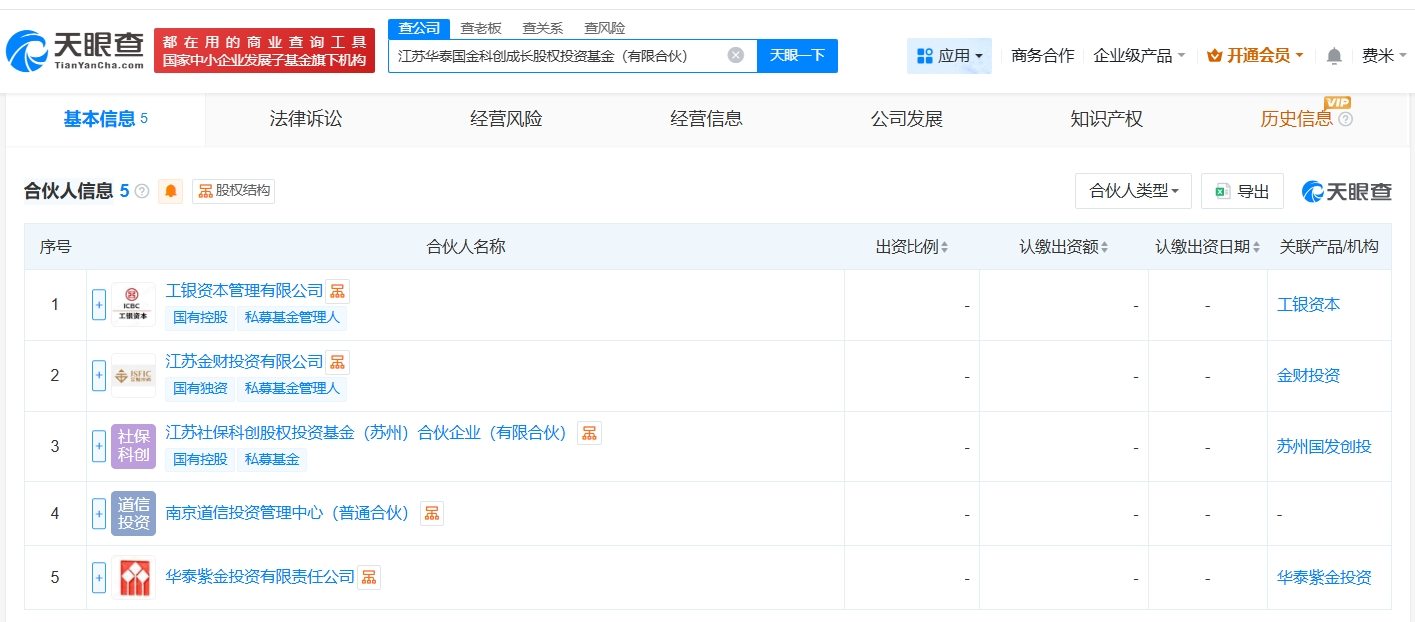Image resolution: width=1415 pixels, height=622 pixels.
Task: Click the orange alert bell beside 合伙人信息
Action: coord(171,191)
